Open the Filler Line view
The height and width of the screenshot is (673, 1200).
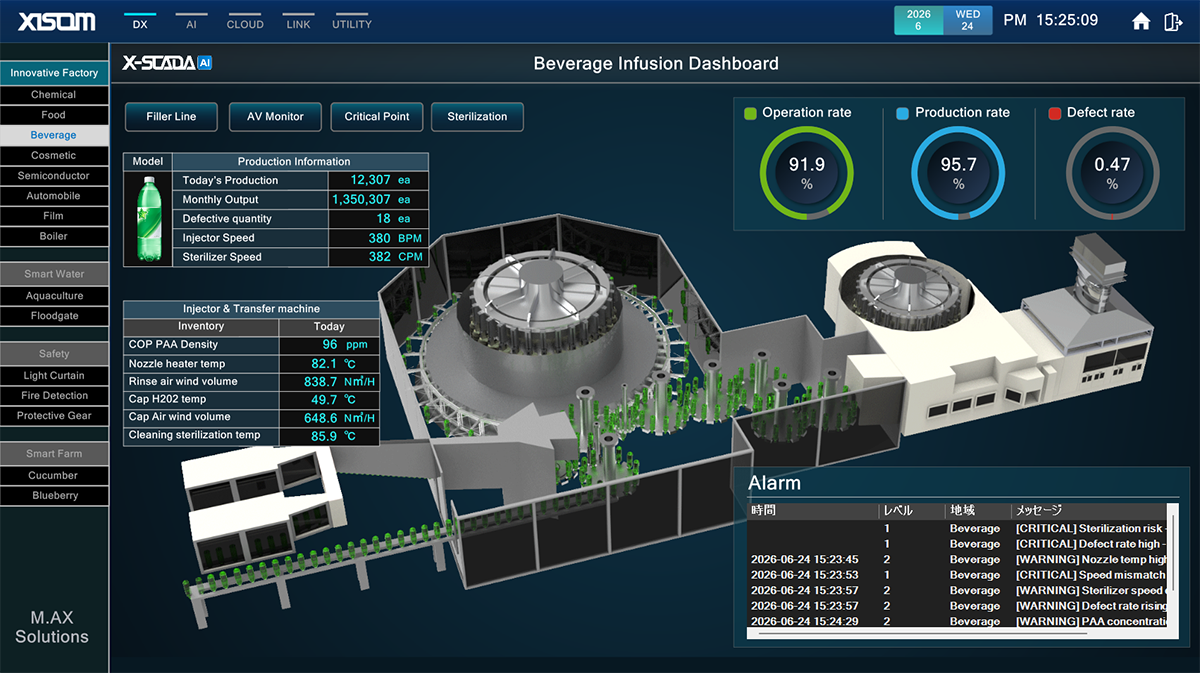tap(171, 117)
